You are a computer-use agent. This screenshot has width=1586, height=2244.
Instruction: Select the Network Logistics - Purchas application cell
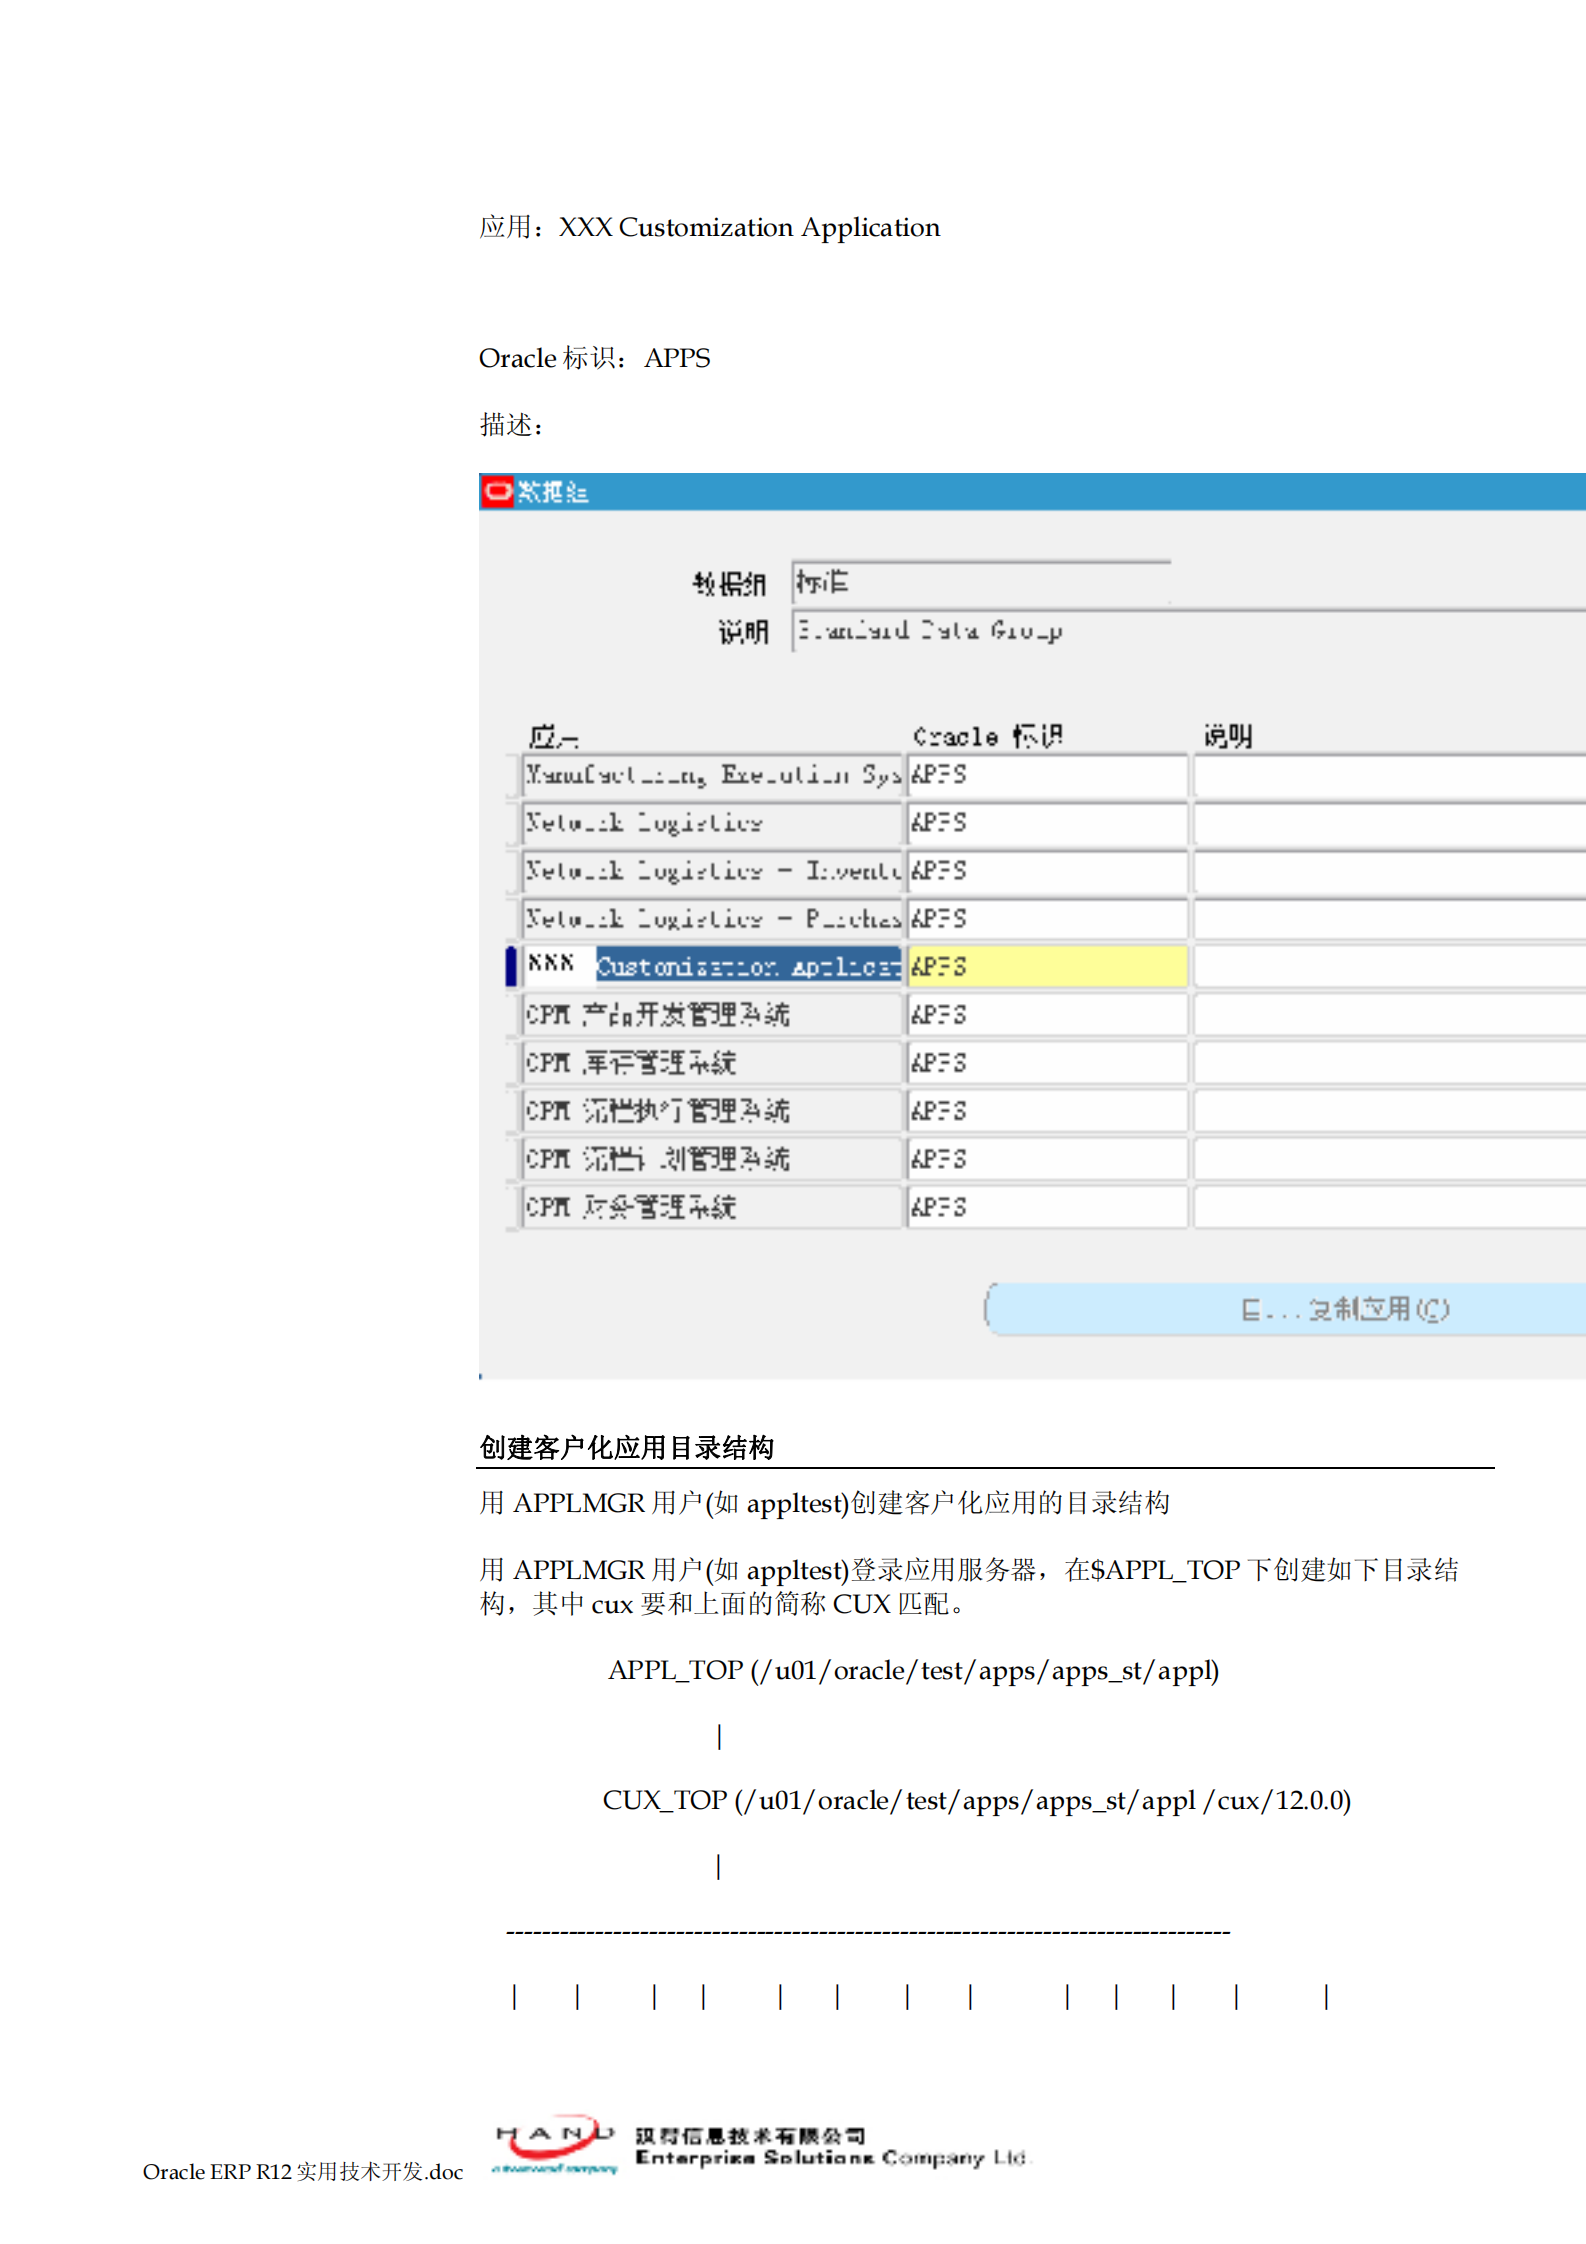pos(712,919)
